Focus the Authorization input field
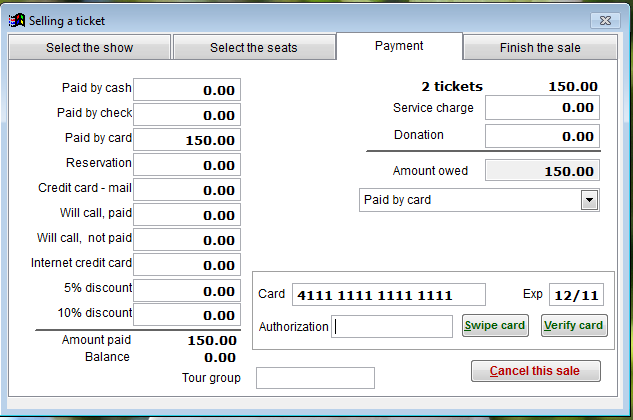This screenshot has height=420, width=633. pos(393,327)
